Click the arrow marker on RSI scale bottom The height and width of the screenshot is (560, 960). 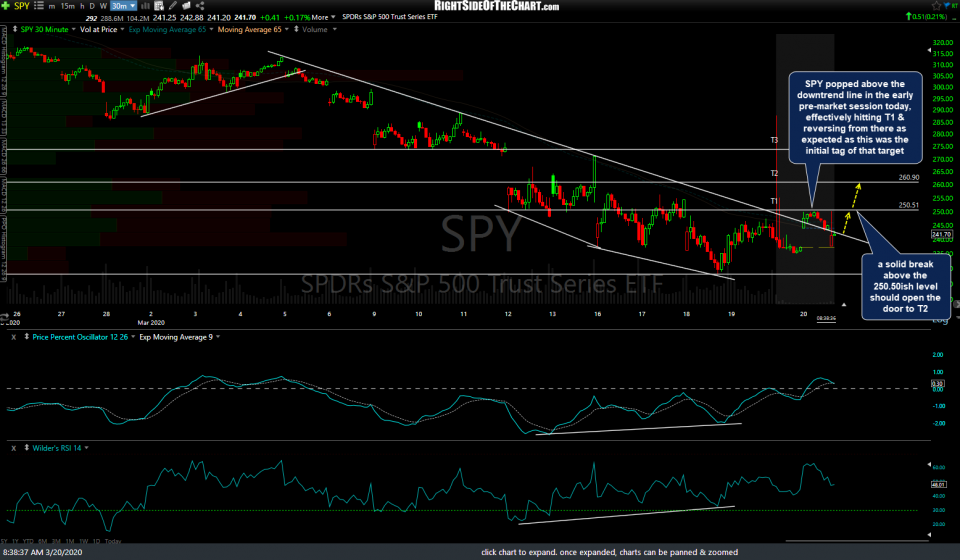pyautogui.click(x=929, y=535)
